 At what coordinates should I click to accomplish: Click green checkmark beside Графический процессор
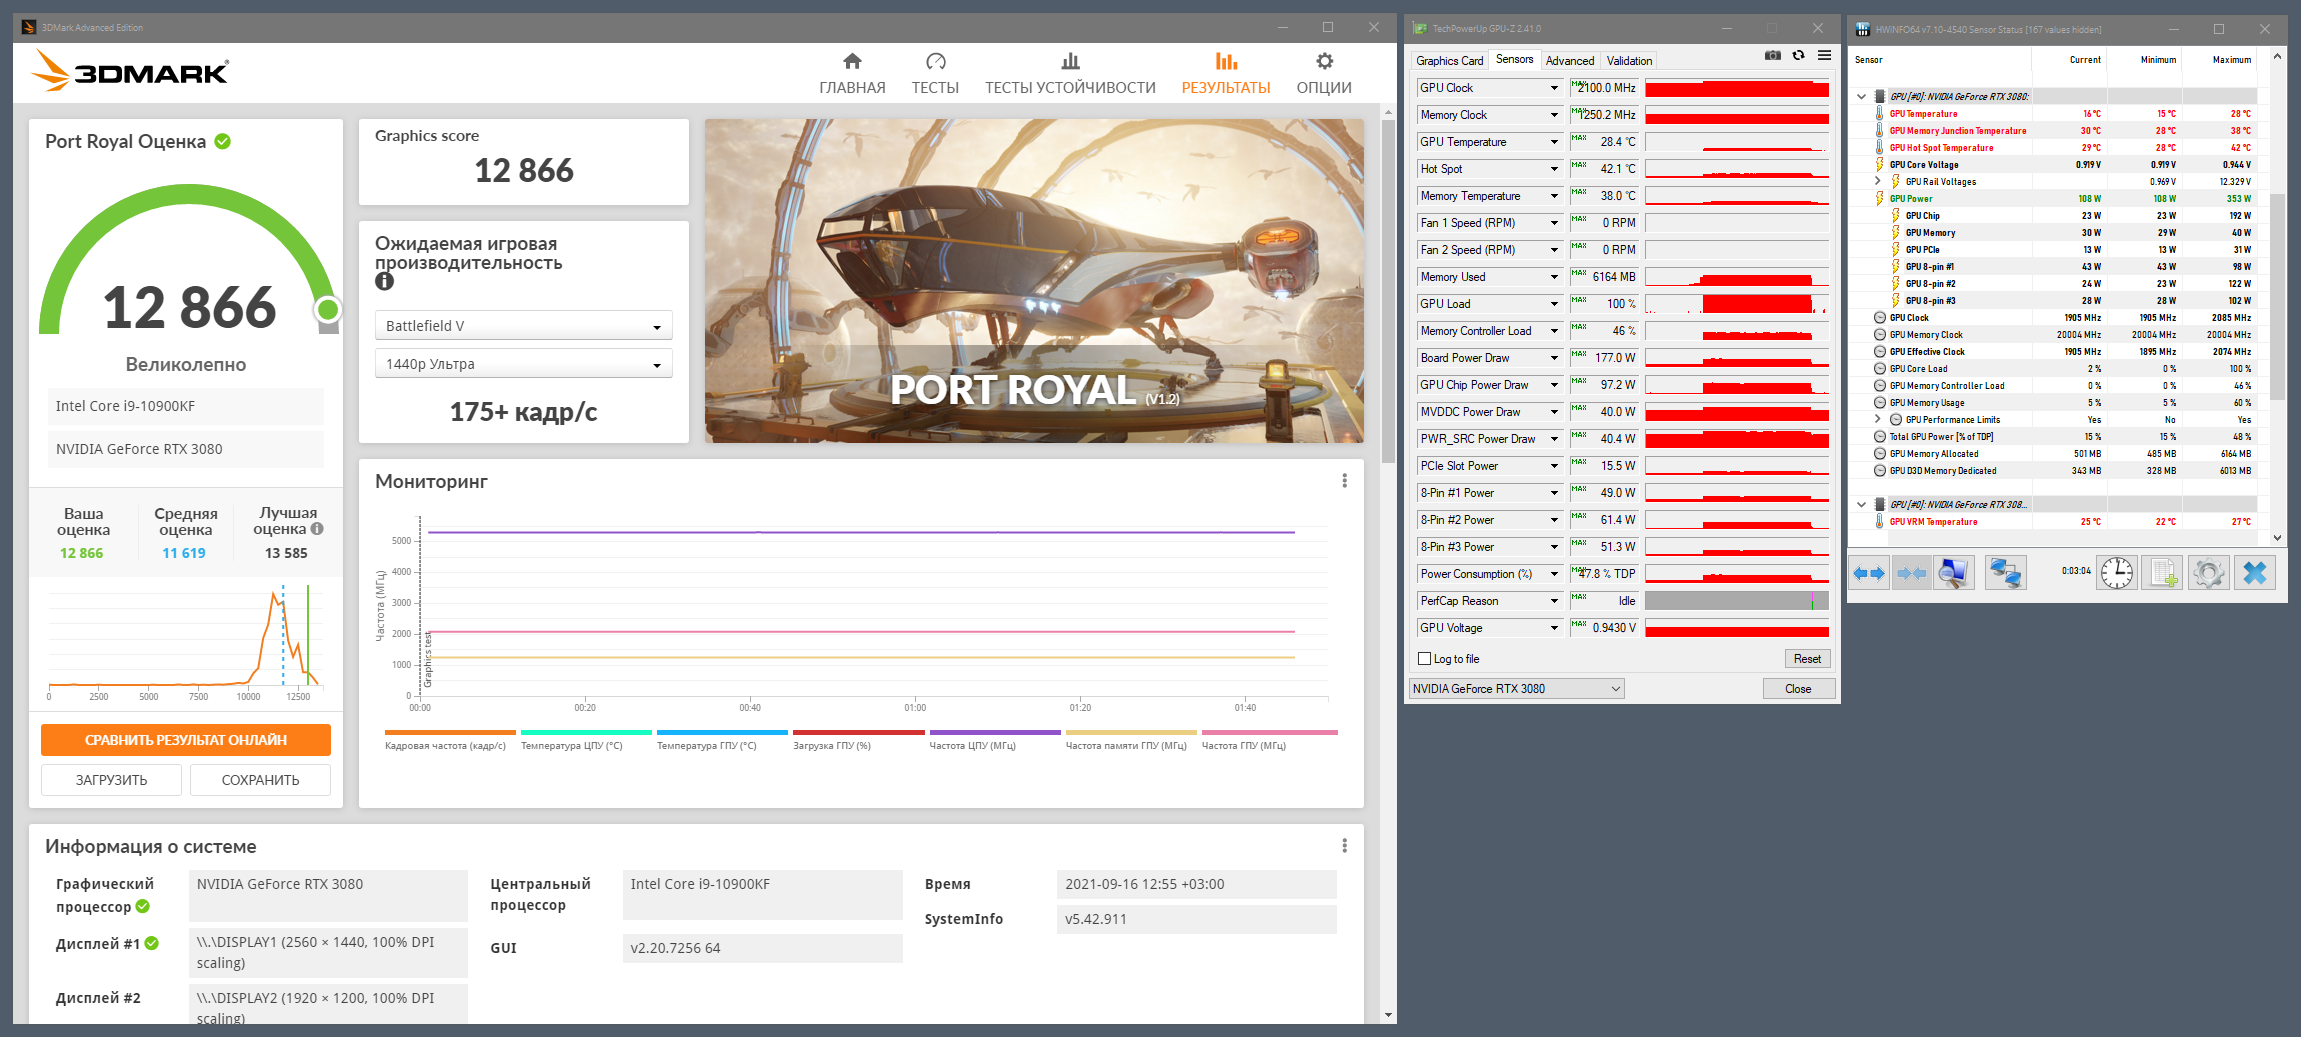click(x=143, y=906)
